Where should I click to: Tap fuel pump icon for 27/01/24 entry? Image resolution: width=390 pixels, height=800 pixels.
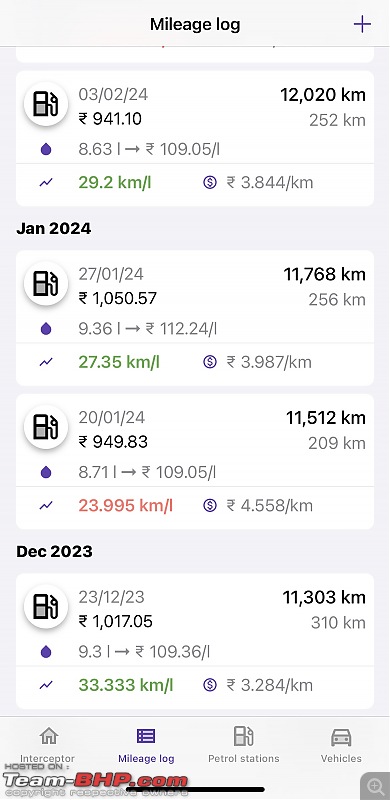pos(46,283)
